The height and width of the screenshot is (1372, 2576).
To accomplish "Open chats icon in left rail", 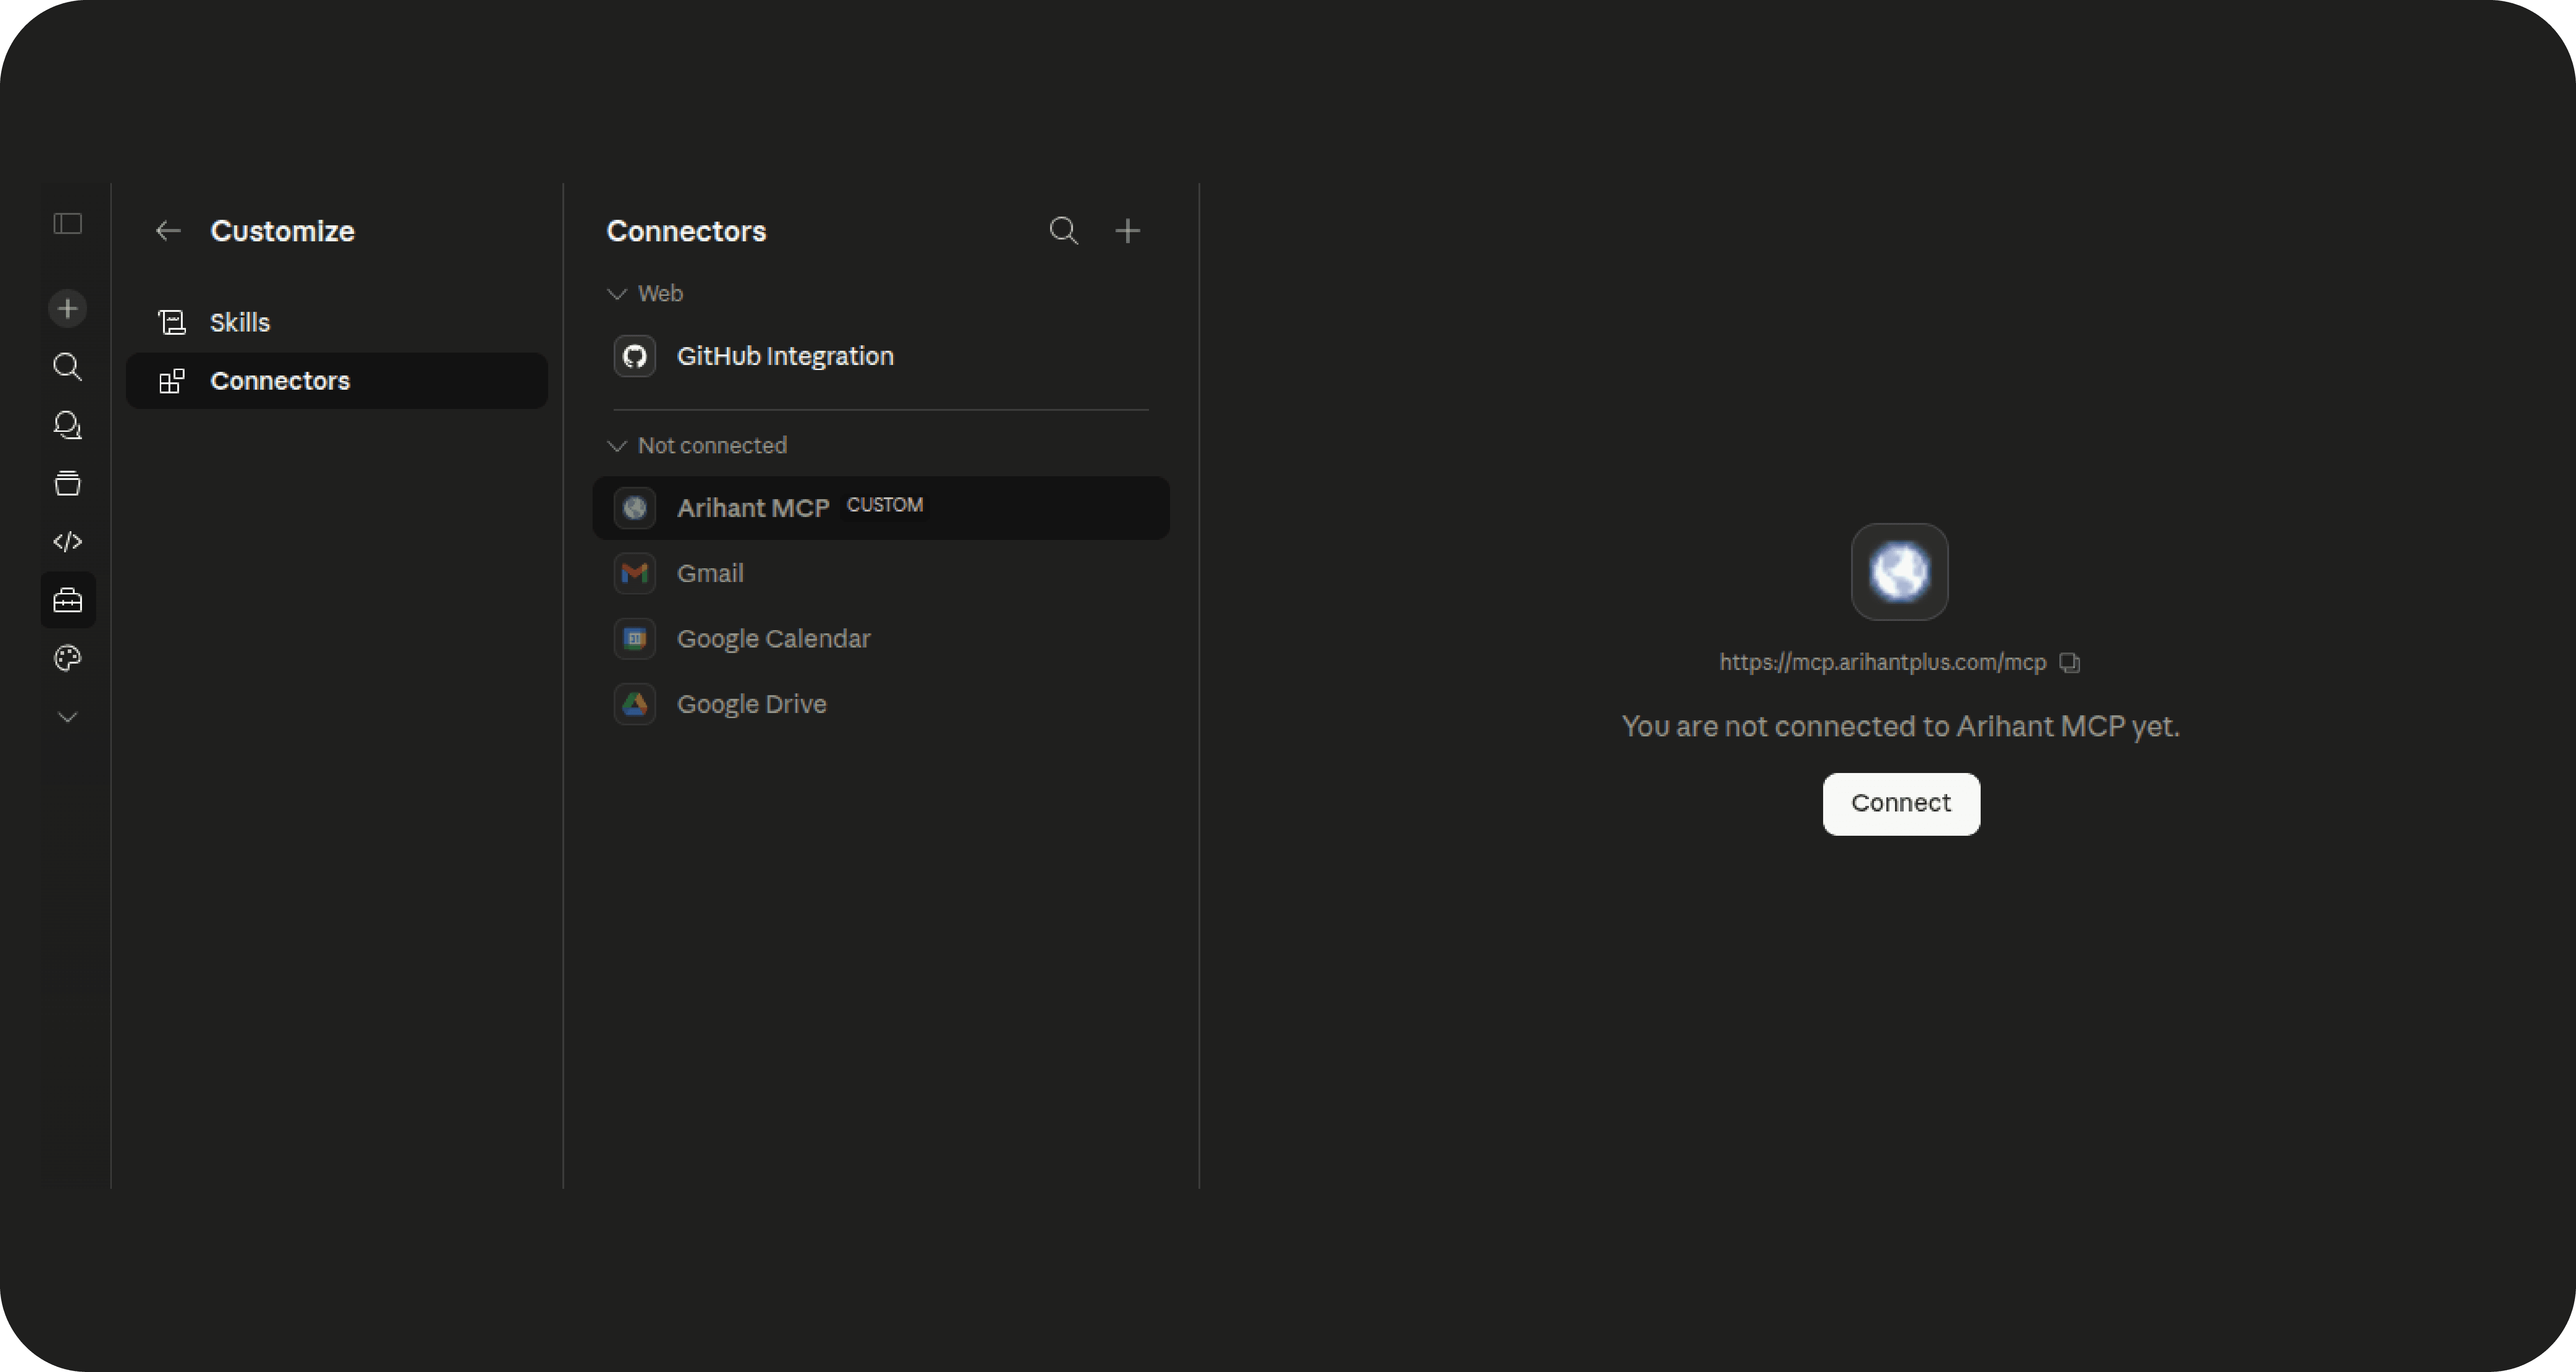I will 67,425.
